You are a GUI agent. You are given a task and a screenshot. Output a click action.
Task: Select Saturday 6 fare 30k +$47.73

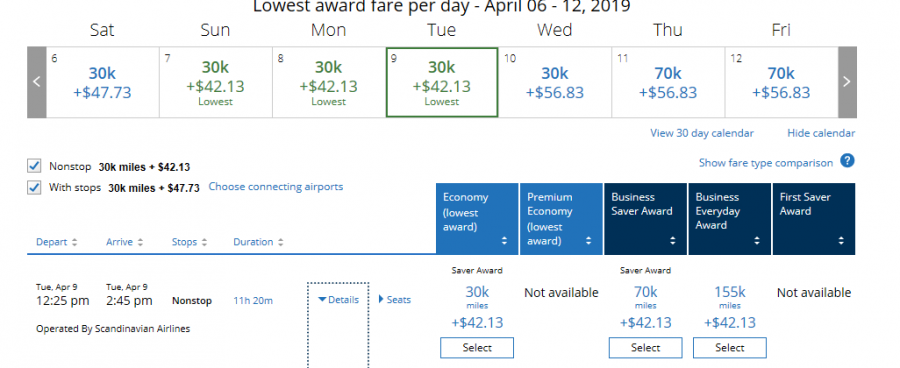click(x=102, y=83)
